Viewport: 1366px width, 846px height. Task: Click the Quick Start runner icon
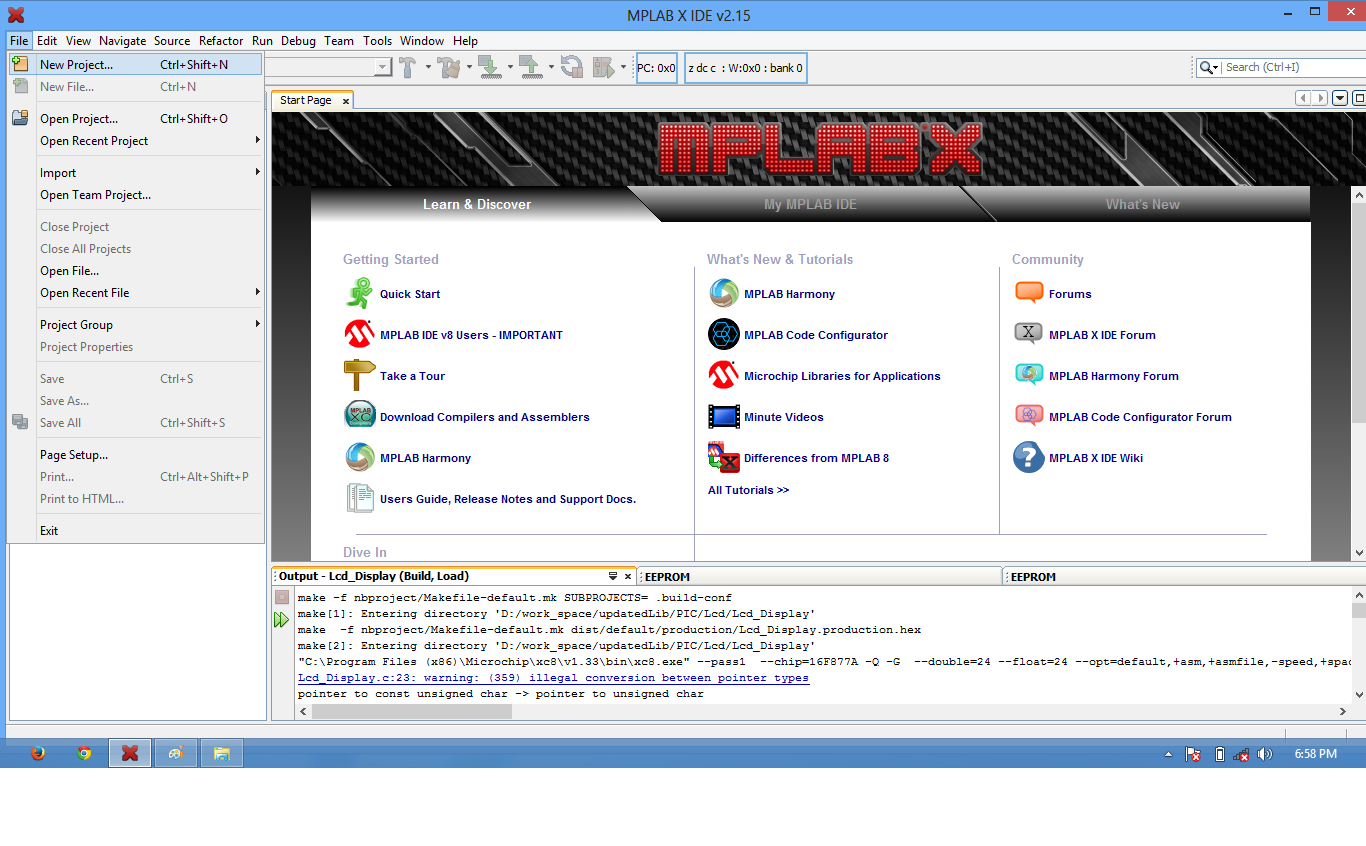coord(359,293)
